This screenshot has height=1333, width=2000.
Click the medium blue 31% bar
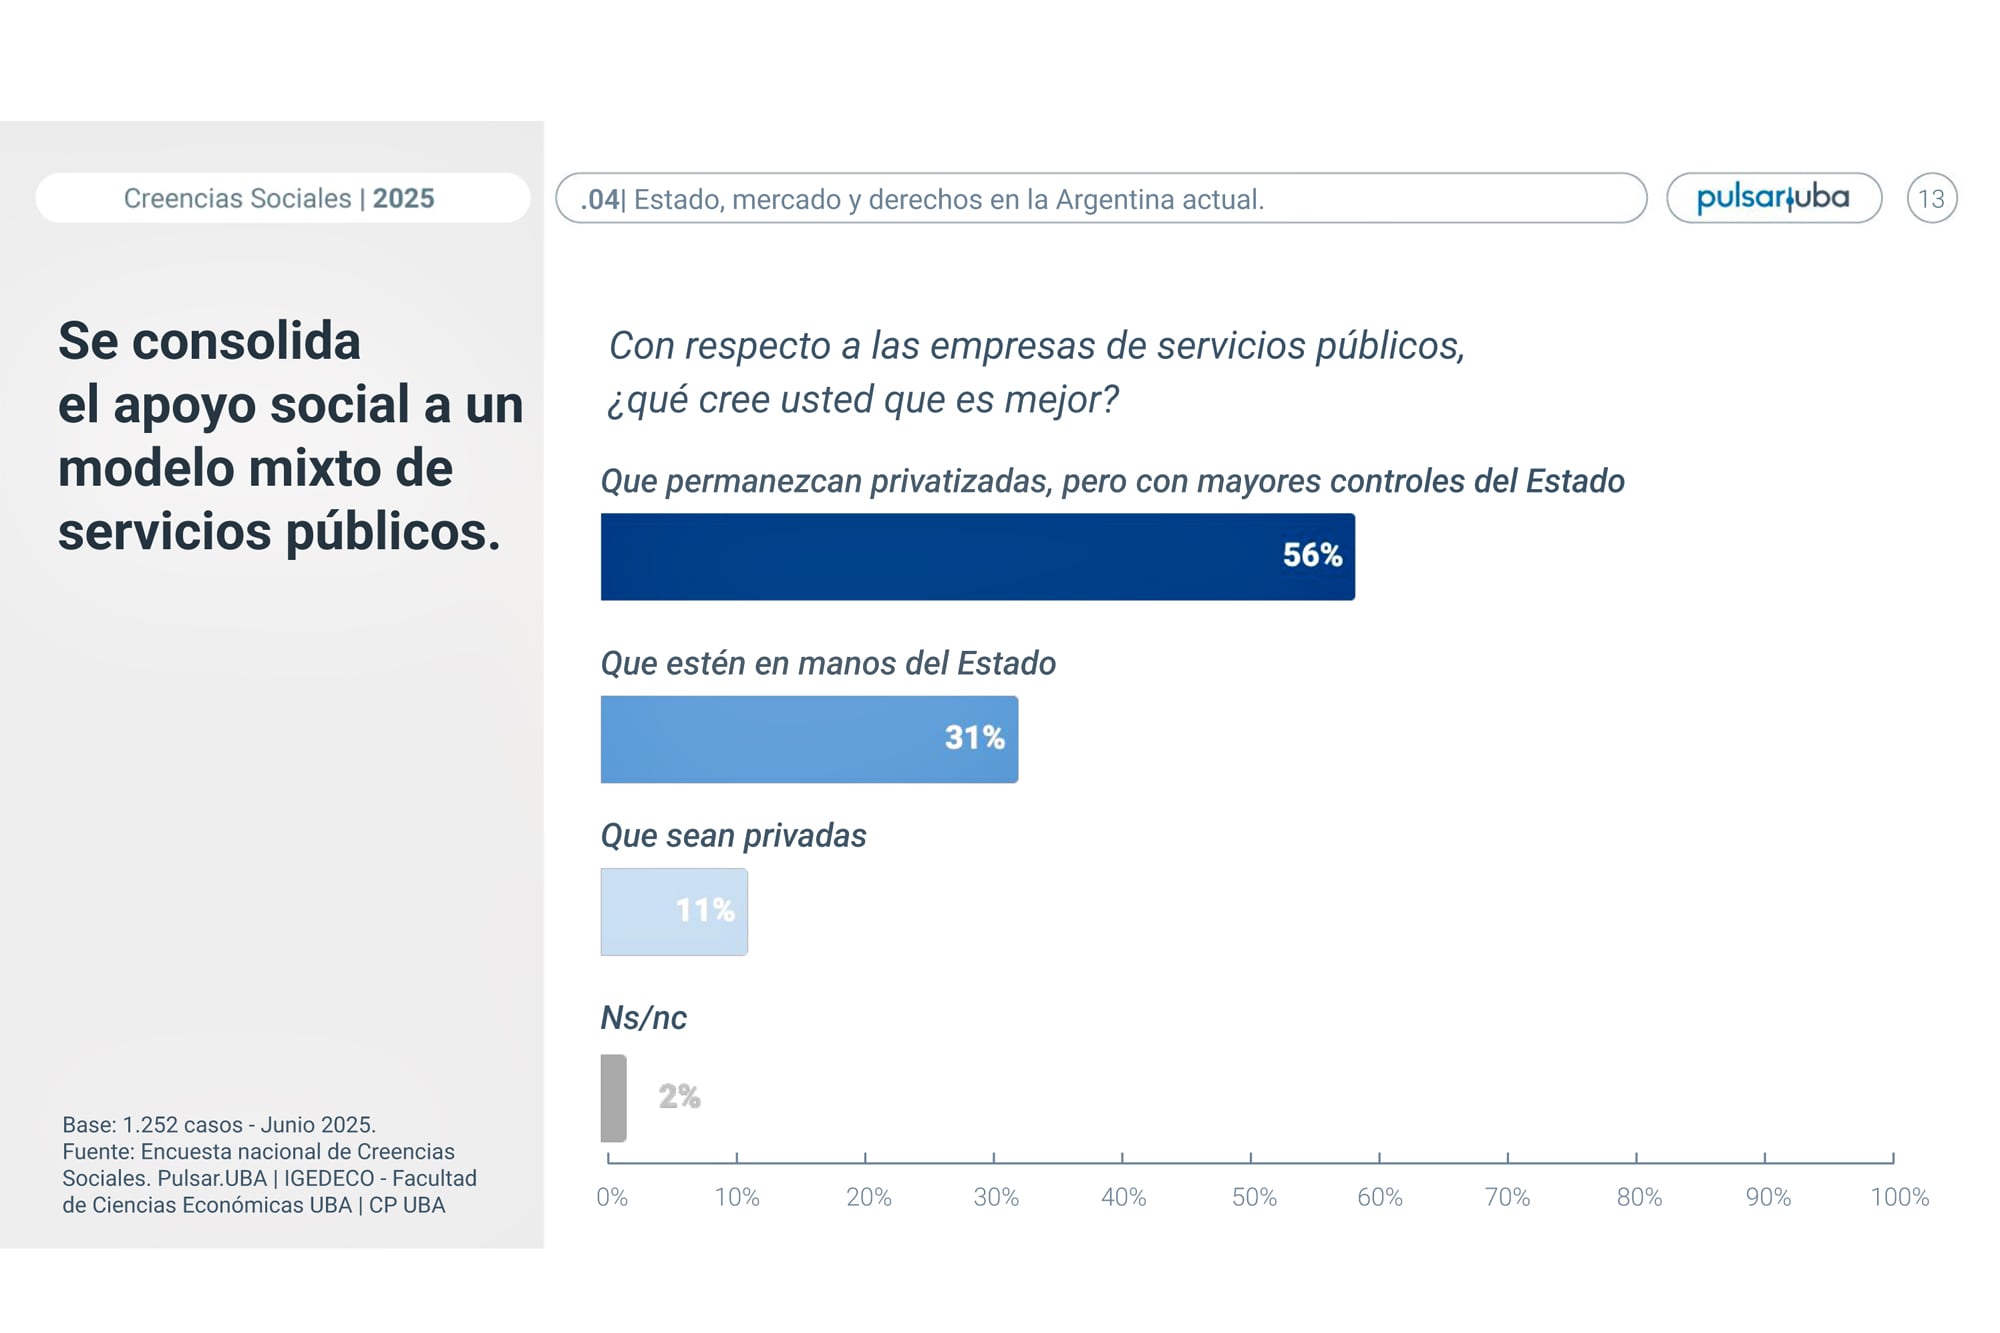point(808,739)
